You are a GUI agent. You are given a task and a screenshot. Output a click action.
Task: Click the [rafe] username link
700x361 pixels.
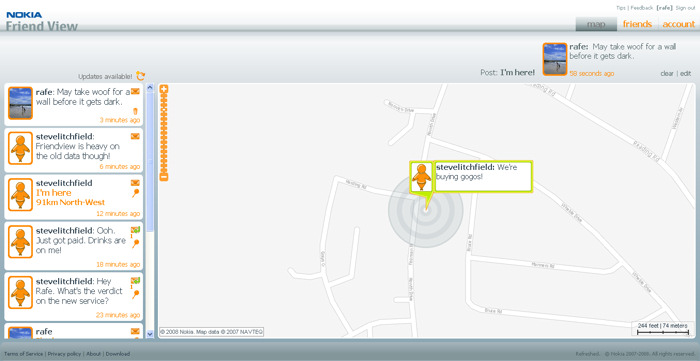[x=665, y=8]
